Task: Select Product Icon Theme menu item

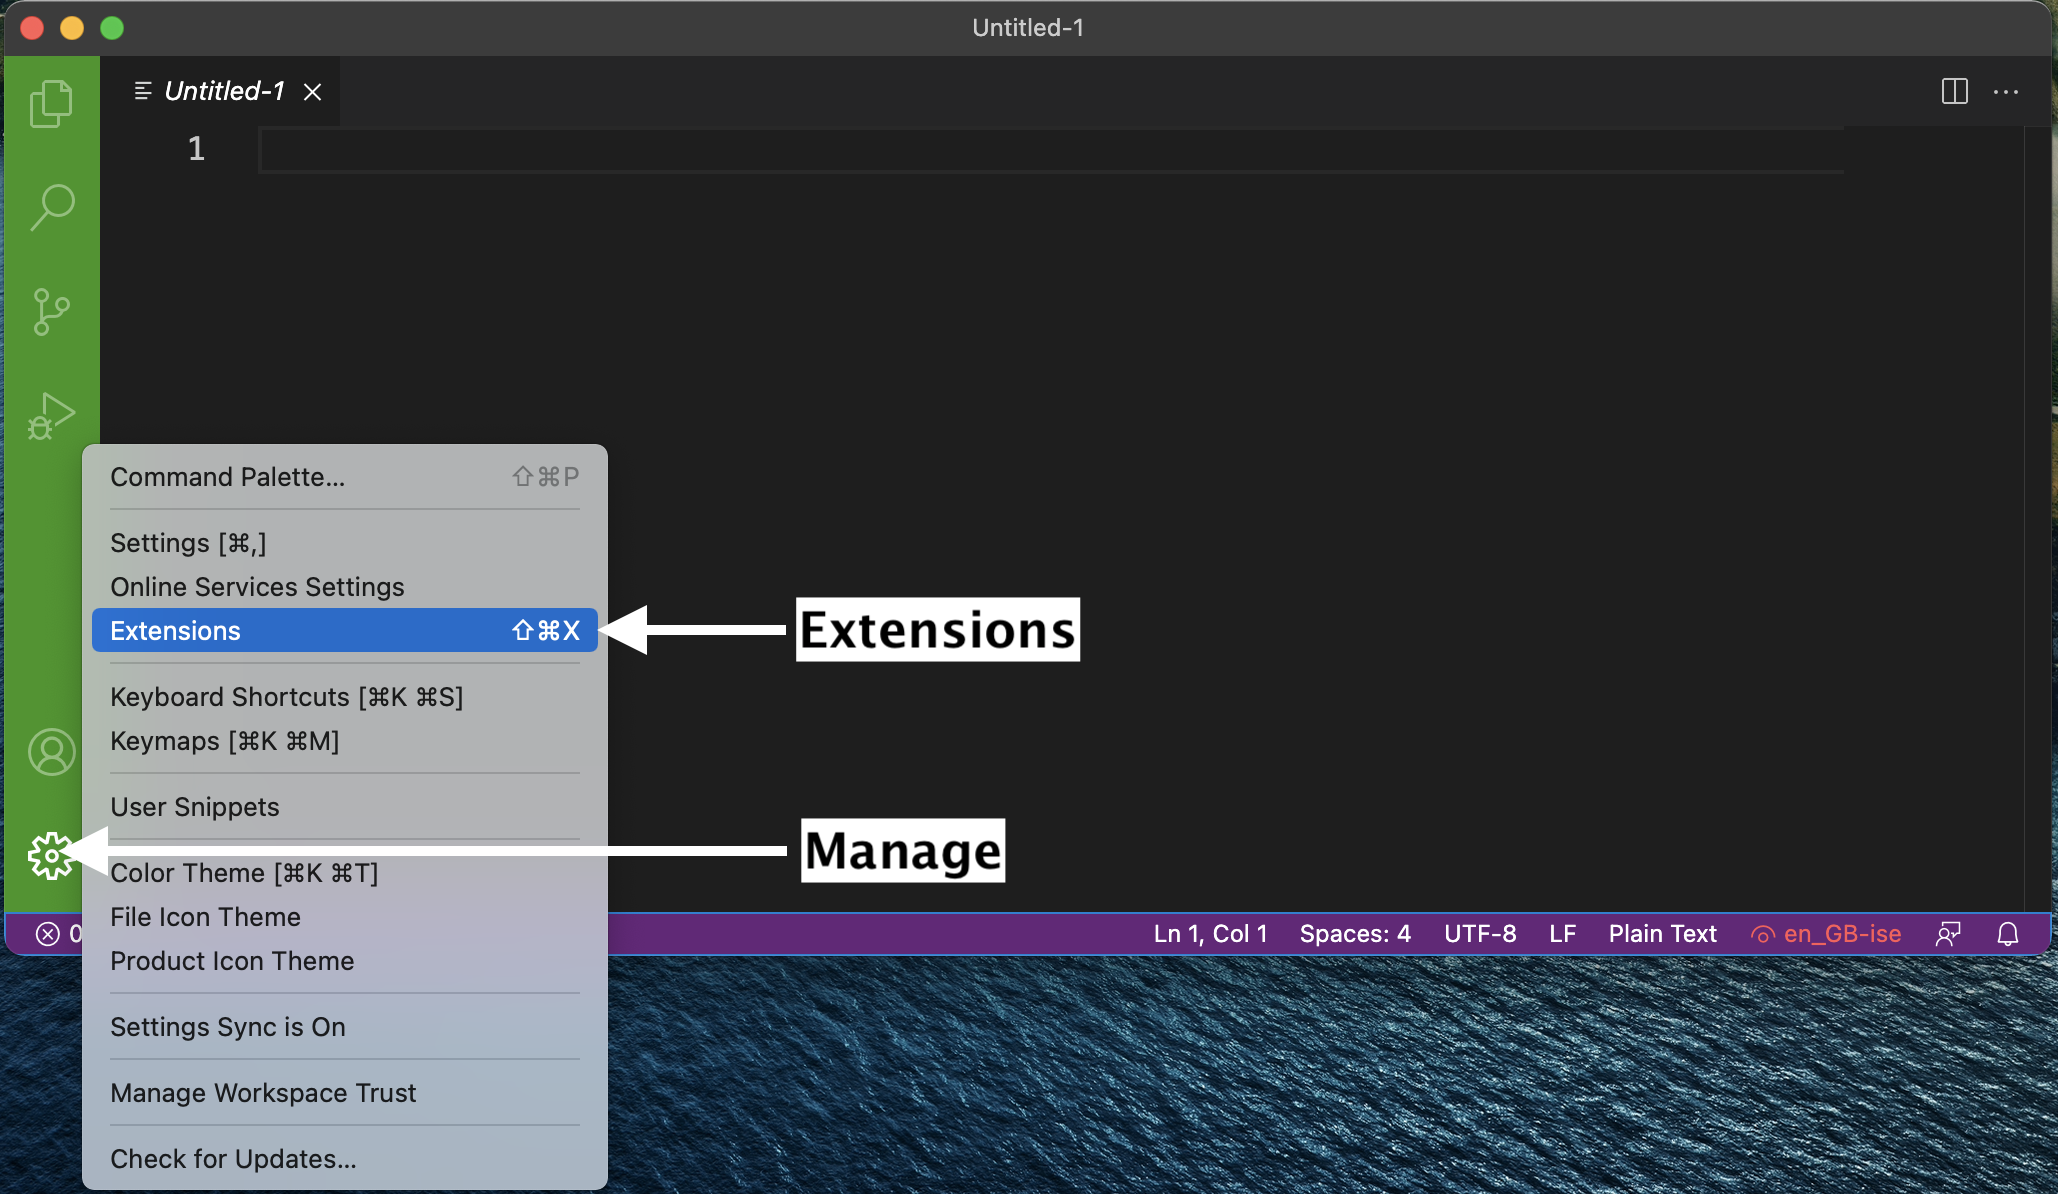Action: click(345, 961)
